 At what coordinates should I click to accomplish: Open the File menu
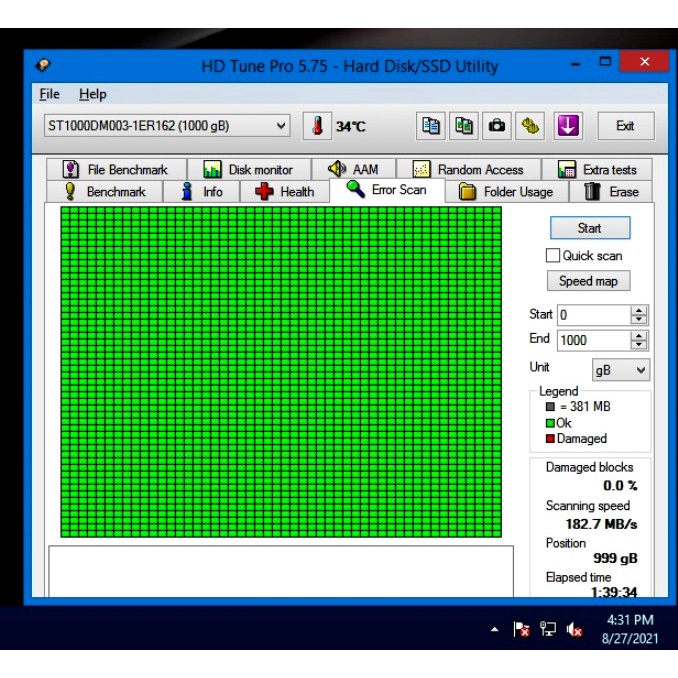coord(49,94)
